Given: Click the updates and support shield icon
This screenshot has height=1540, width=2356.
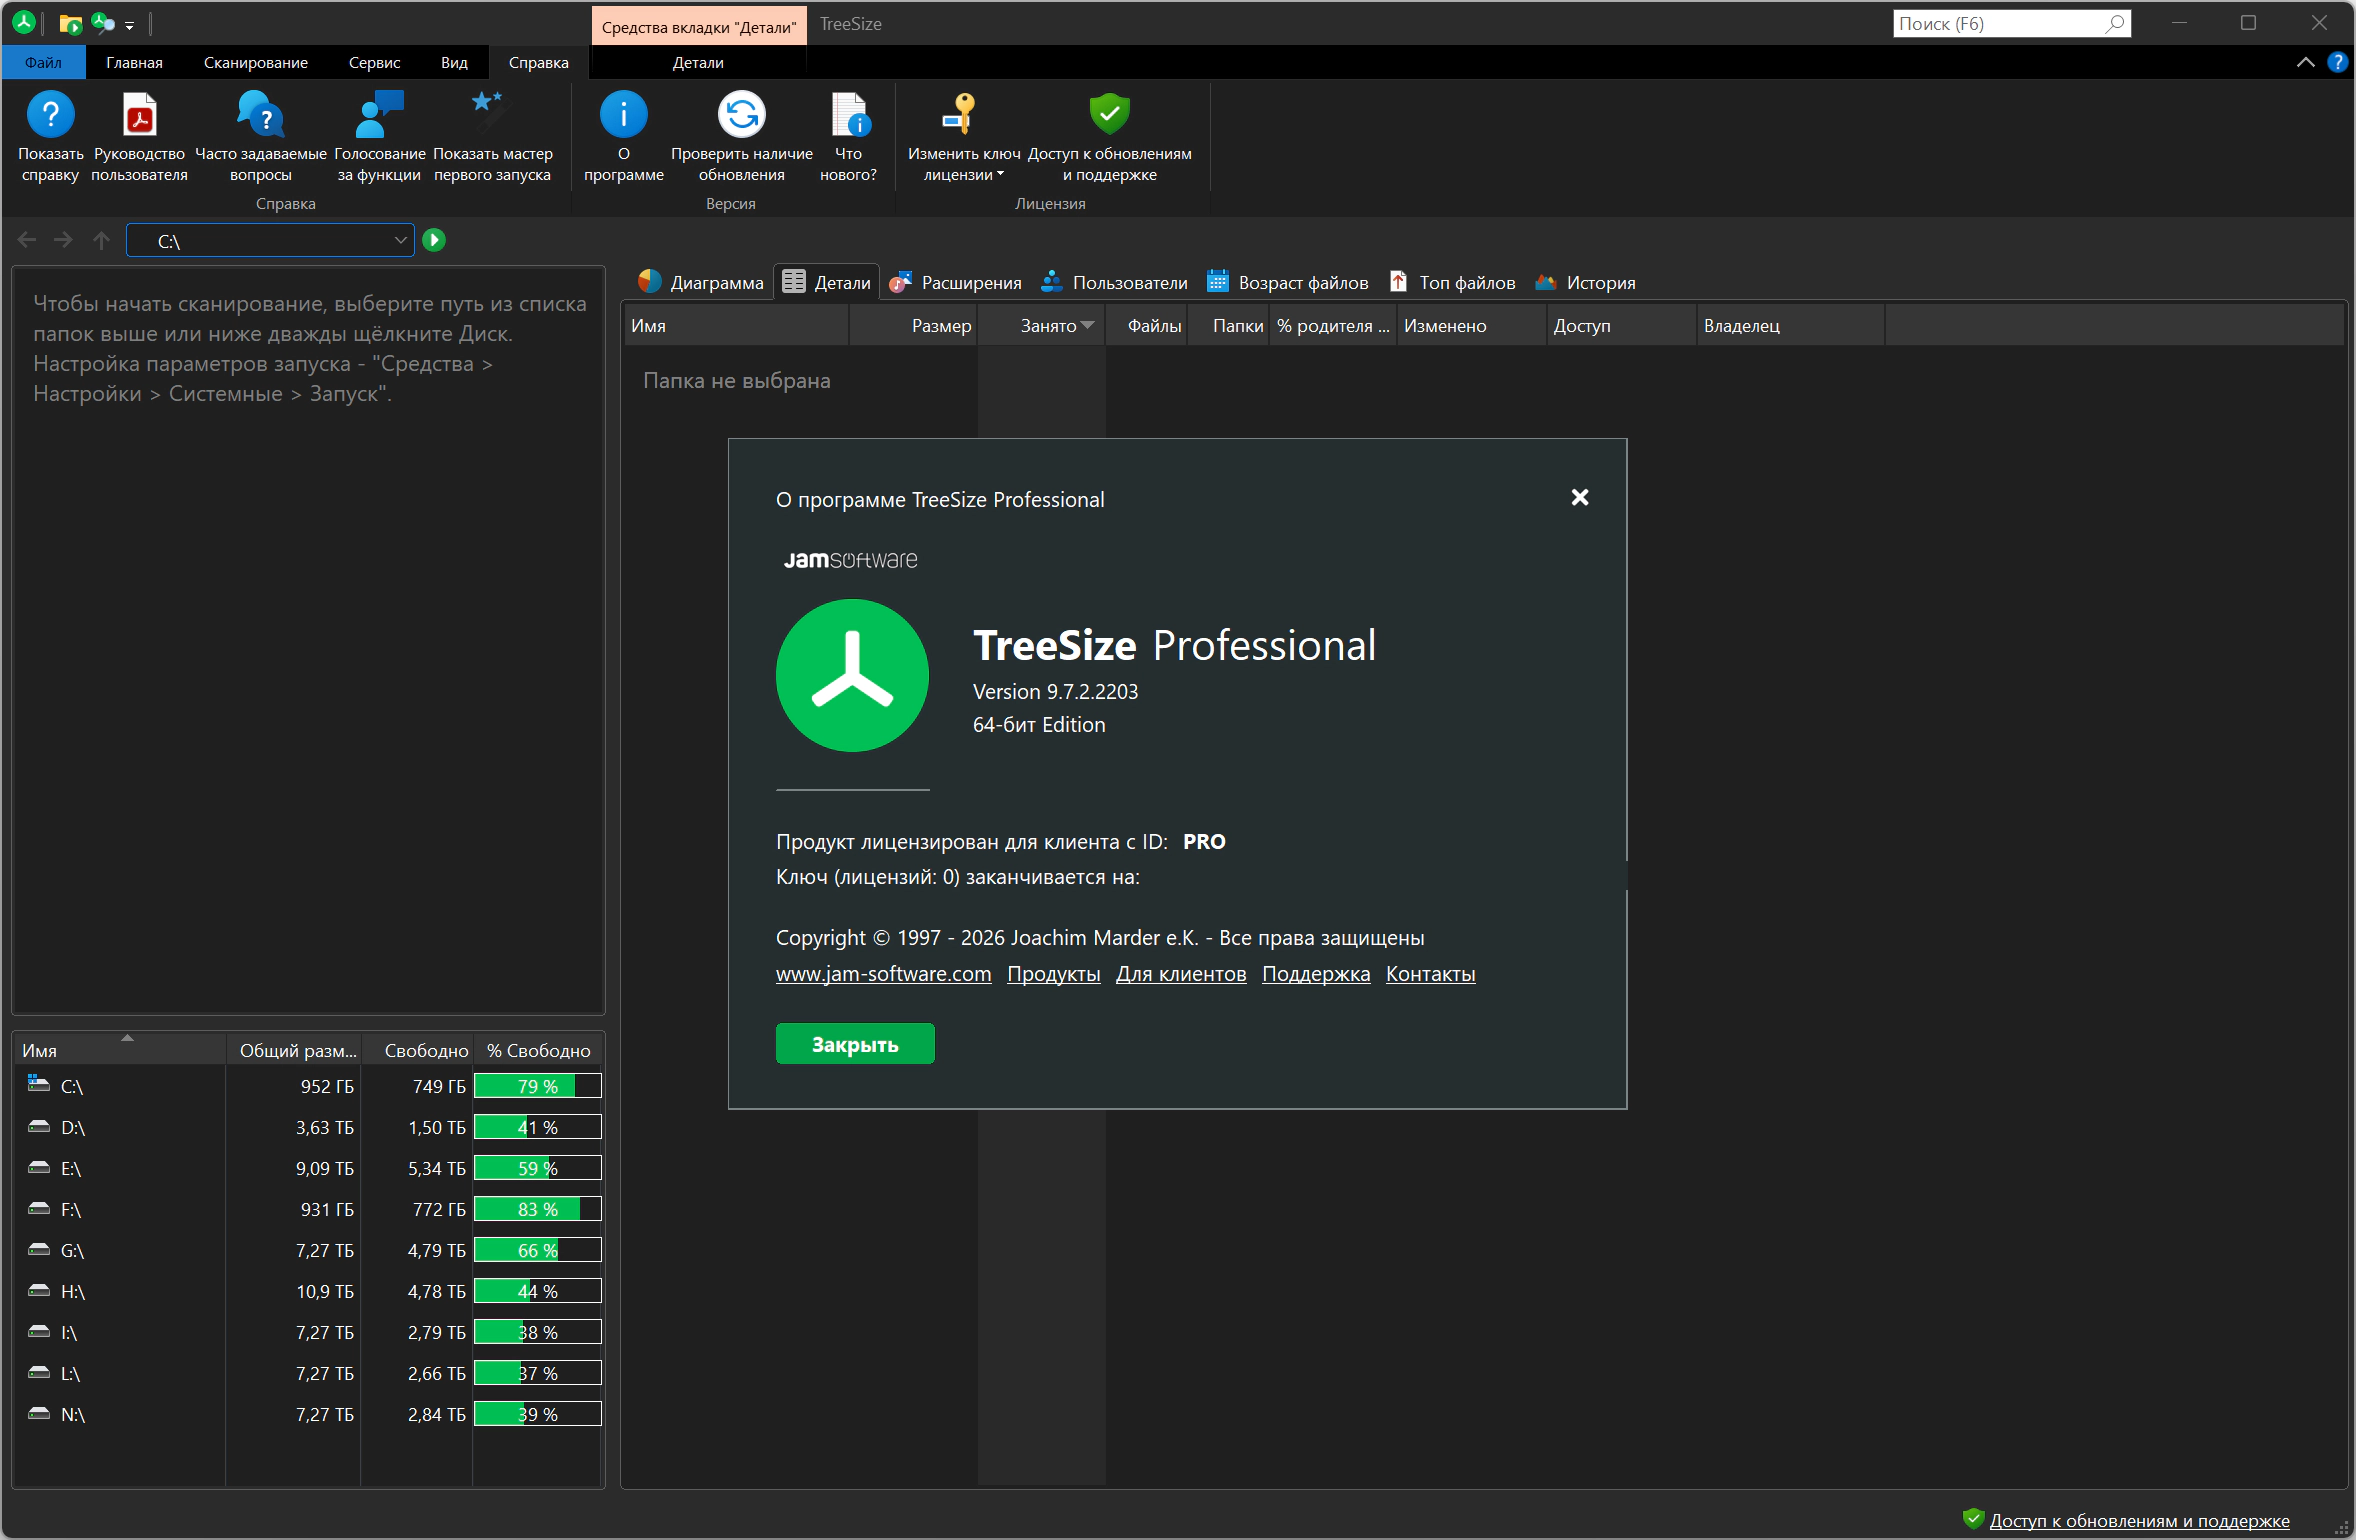Looking at the screenshot, I should (1109, 115).
